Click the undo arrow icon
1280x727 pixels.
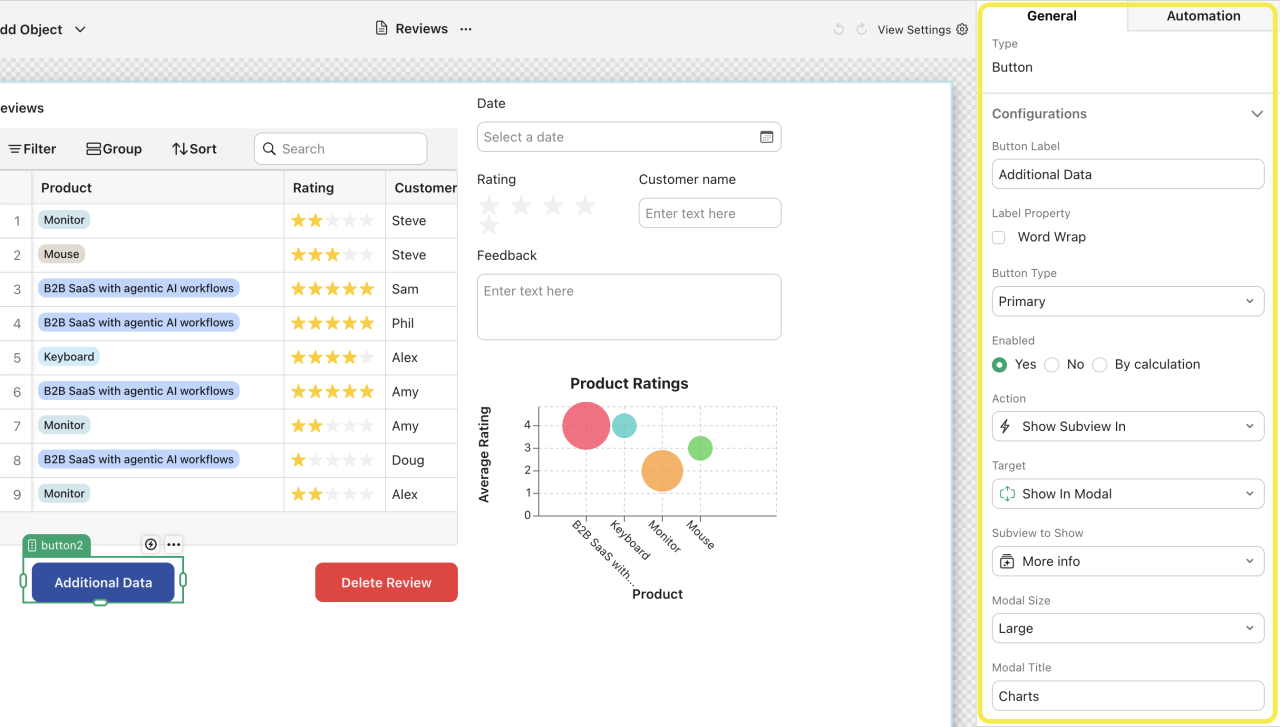pyautogui.click(x=839, y=30)
